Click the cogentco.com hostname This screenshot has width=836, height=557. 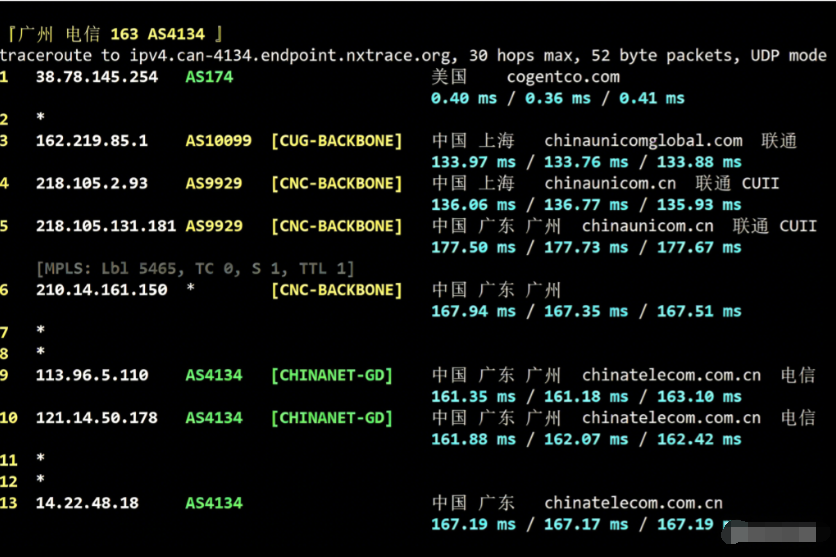click(563, 76)
